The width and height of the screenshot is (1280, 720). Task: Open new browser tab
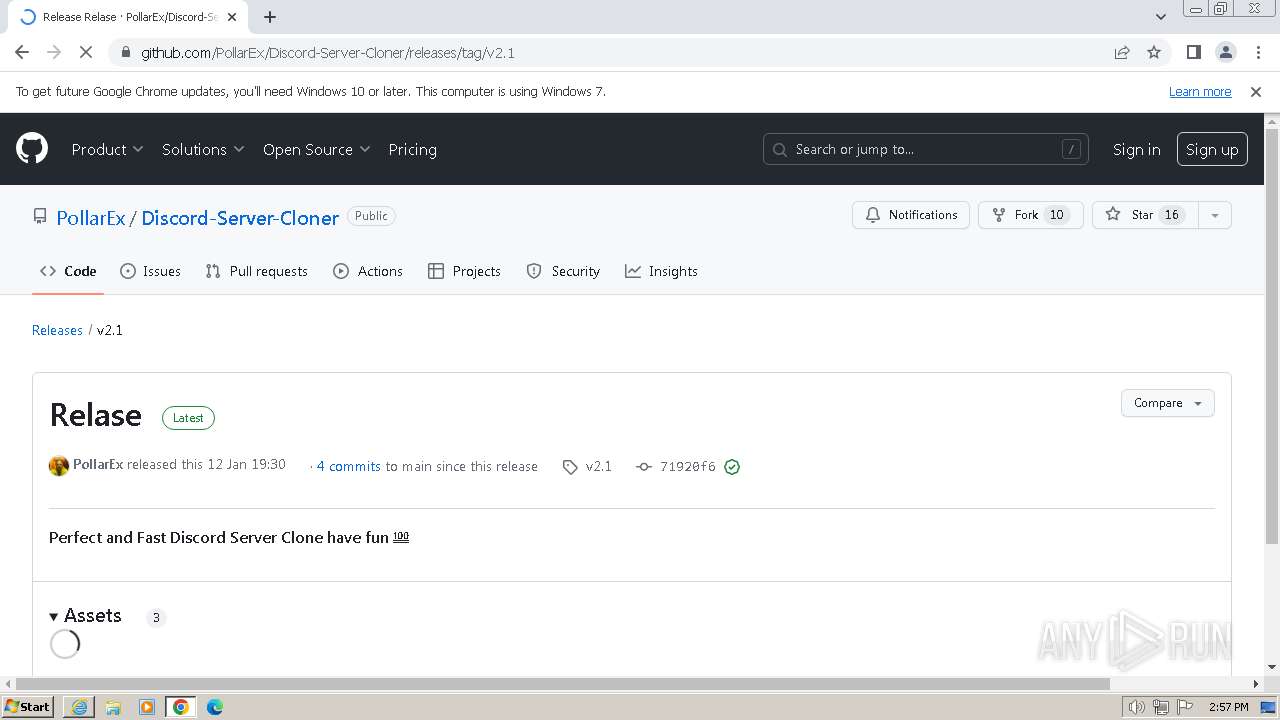270,17
